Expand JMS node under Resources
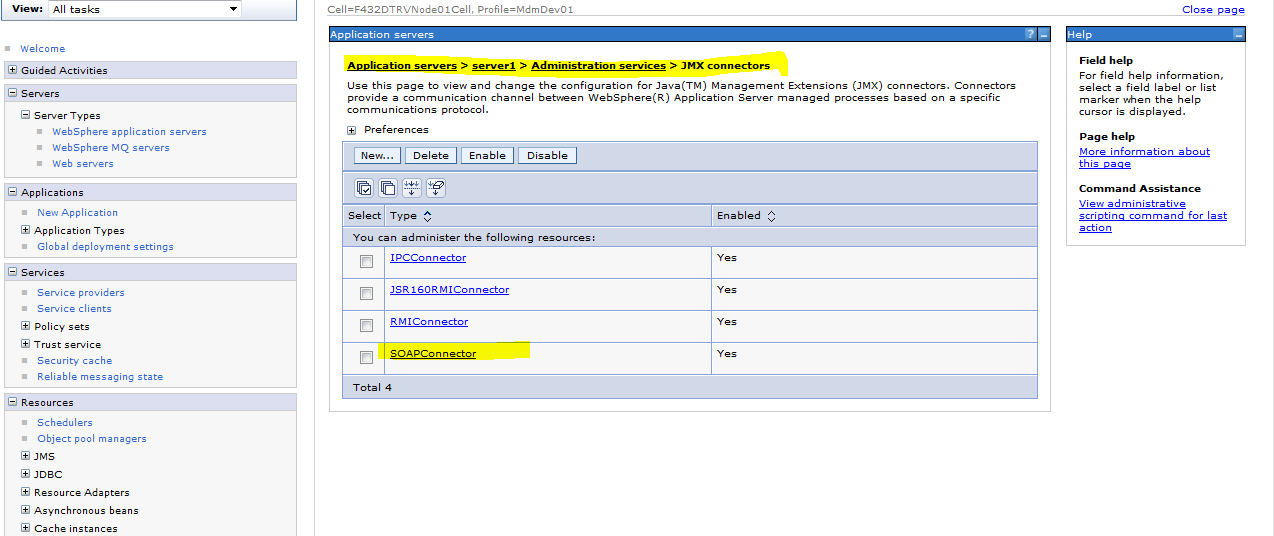1274x536 pixels. pyautogui.click(x=26, y=456)
